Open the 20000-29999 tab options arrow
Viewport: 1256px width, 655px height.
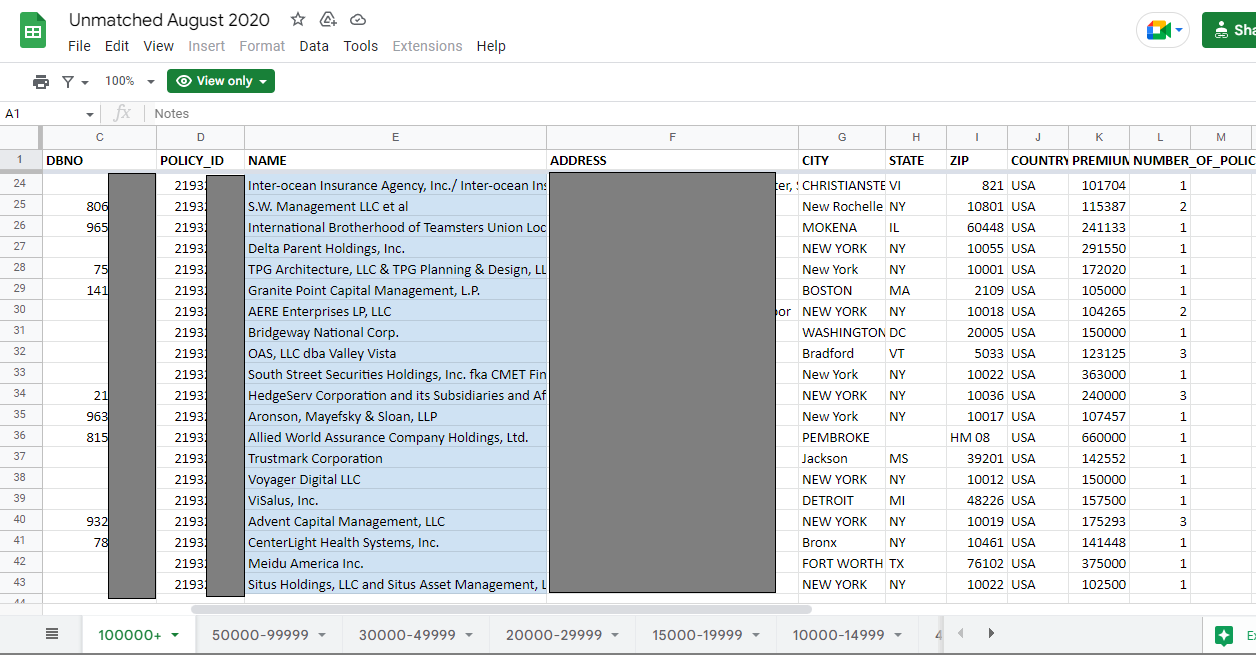[x=616, y=635]
